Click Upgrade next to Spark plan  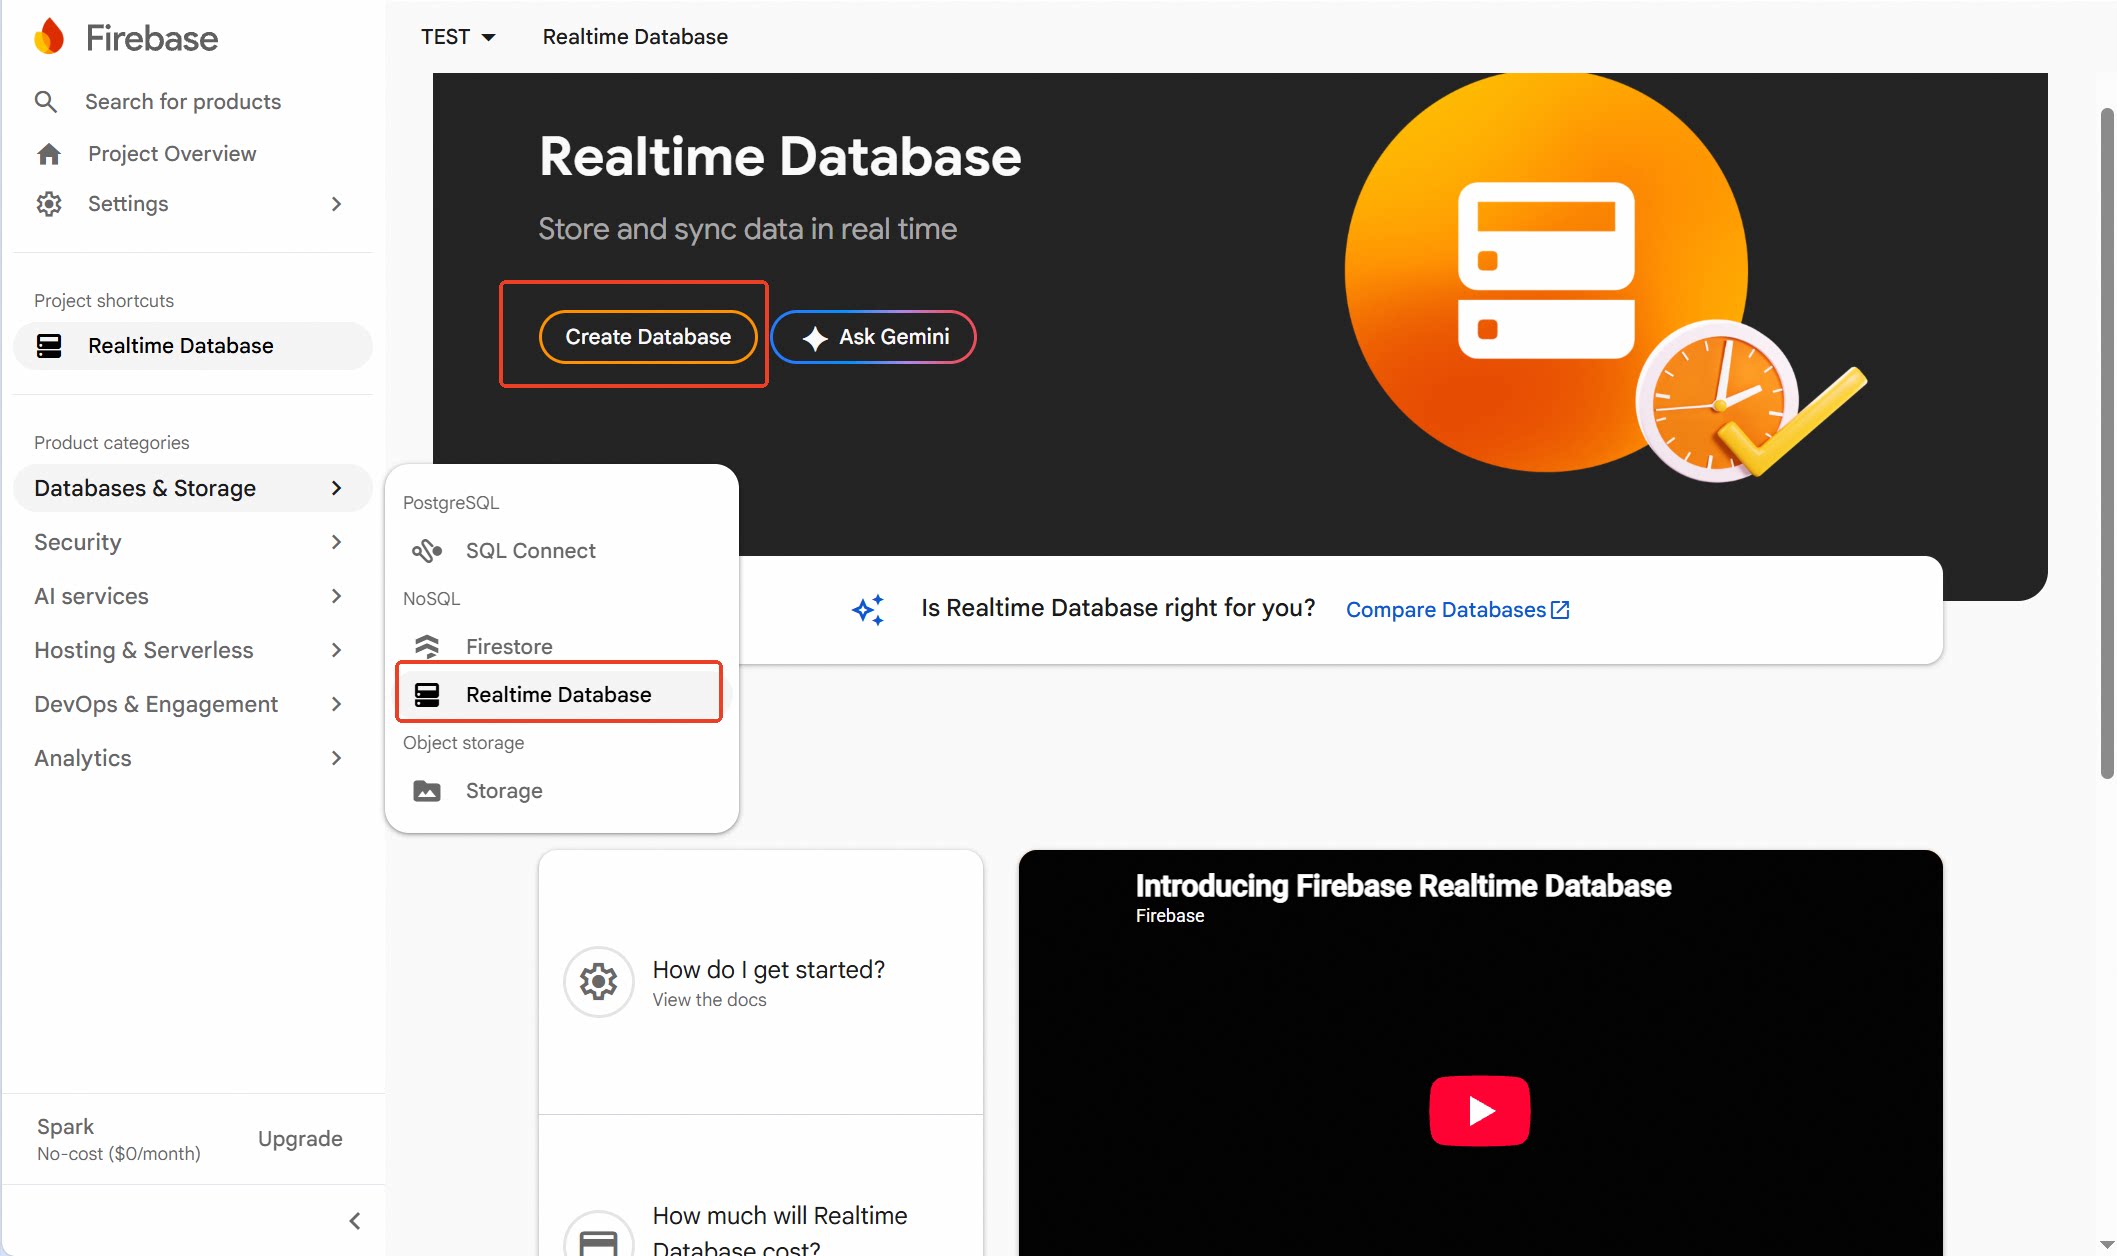click(x=300, y=1139)
